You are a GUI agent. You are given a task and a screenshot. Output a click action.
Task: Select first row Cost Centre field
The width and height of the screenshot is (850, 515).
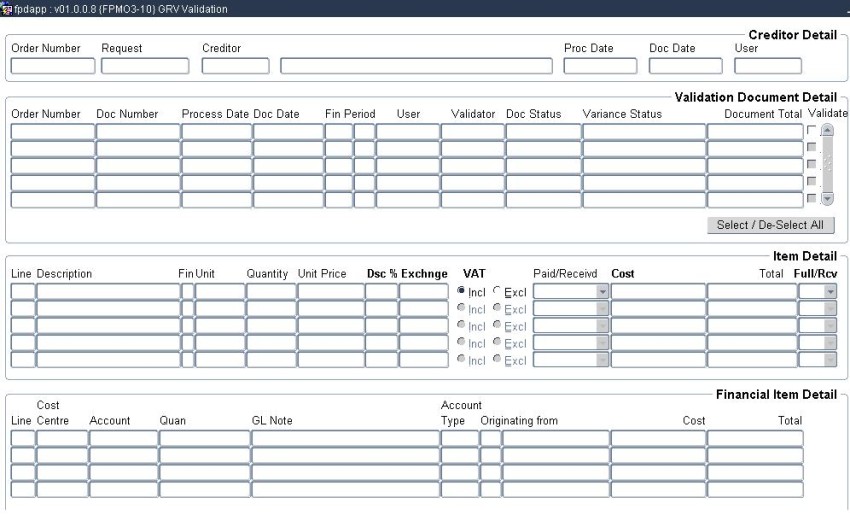pos(62,438)
